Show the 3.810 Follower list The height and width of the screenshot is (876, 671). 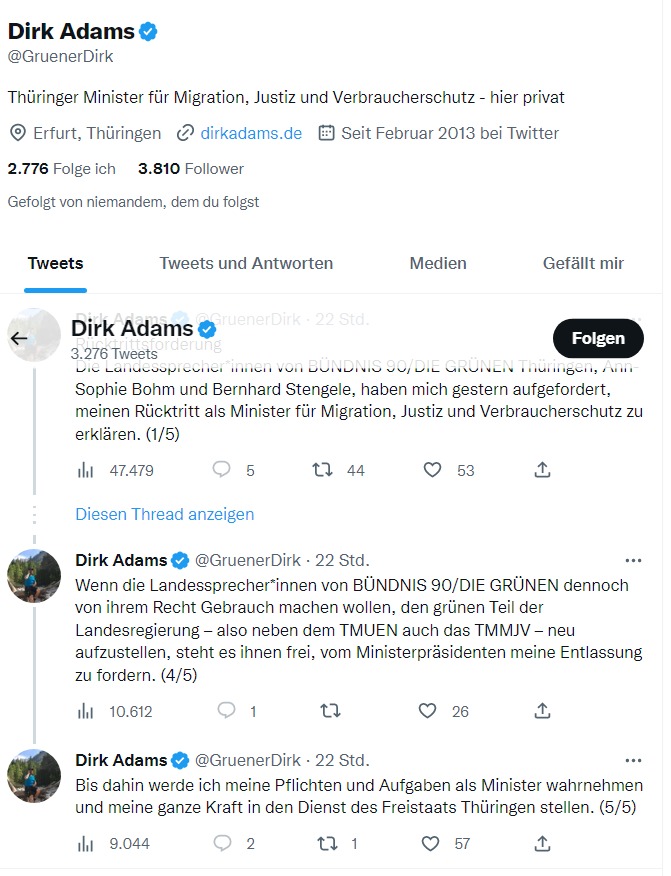[191, 169]
